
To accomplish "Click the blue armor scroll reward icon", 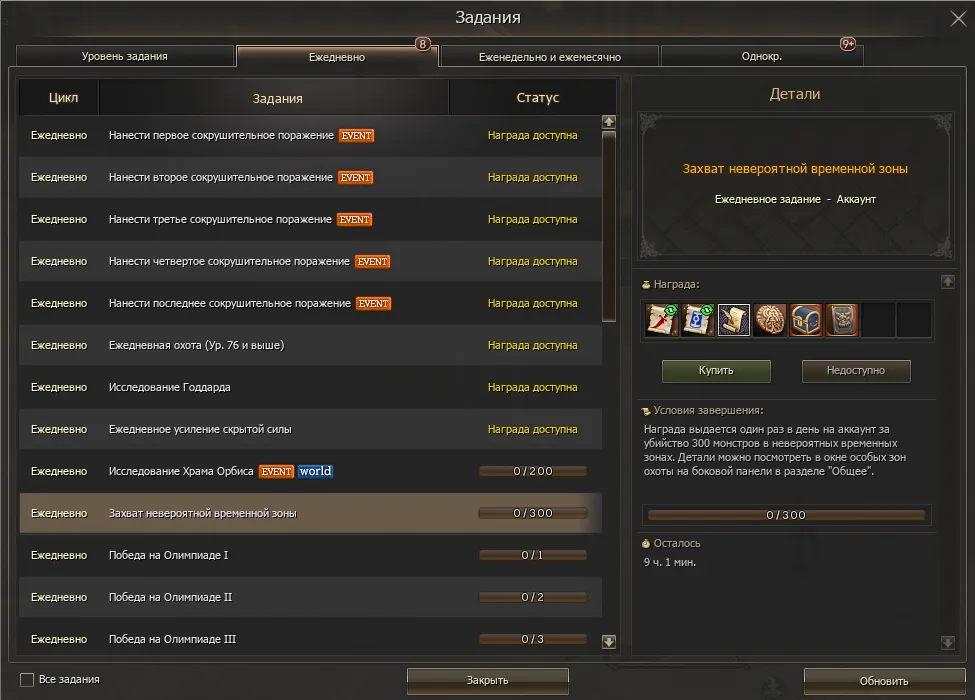I will click(x=698, y=320).
